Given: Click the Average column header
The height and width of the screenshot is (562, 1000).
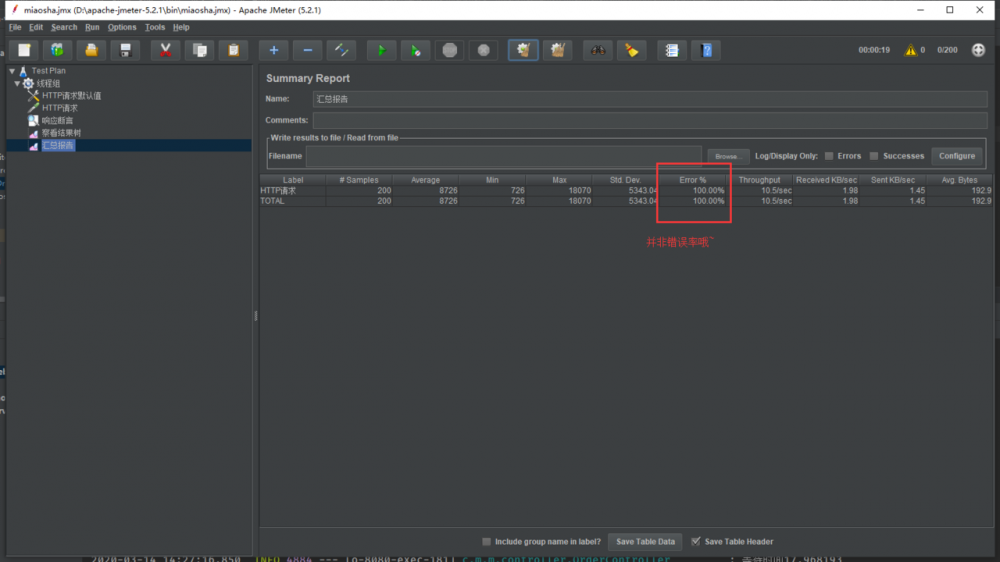Looking at the screenshot, I should (x=425, y=180).
